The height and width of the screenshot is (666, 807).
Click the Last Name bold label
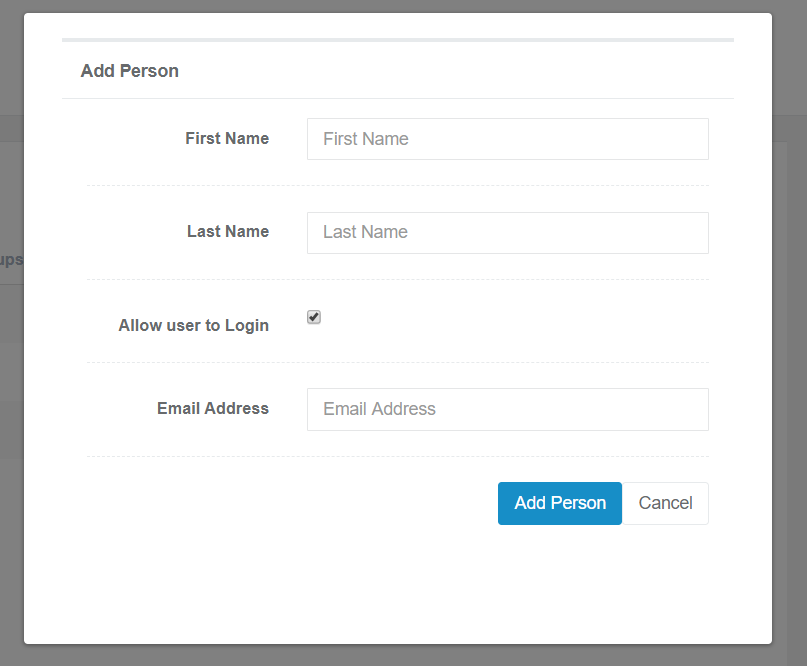pyautogui.click(x=228, y=232)
